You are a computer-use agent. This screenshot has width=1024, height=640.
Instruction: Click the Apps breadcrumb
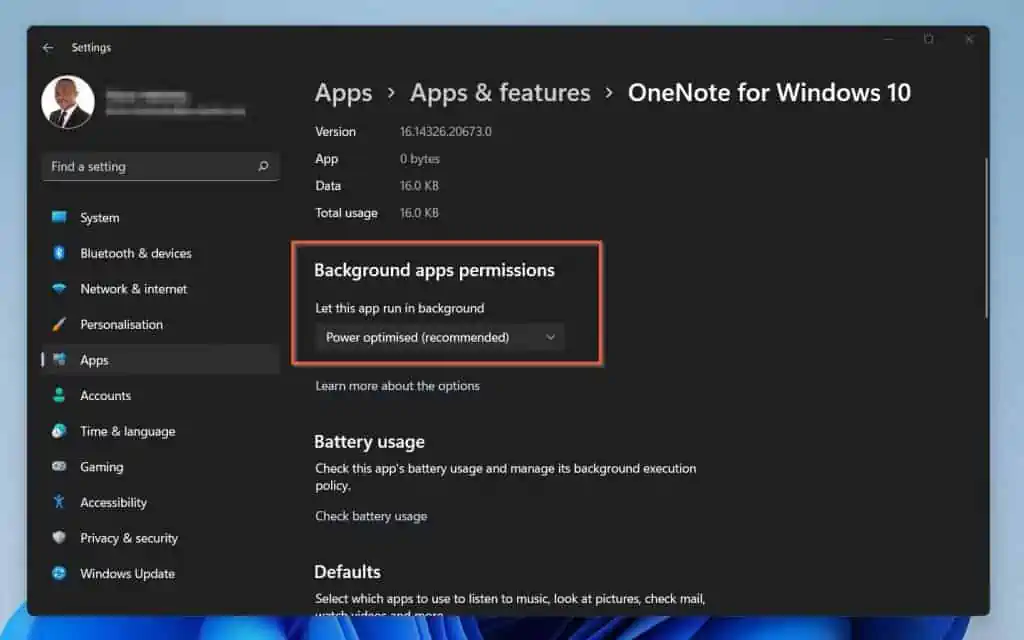pos(344,93)
